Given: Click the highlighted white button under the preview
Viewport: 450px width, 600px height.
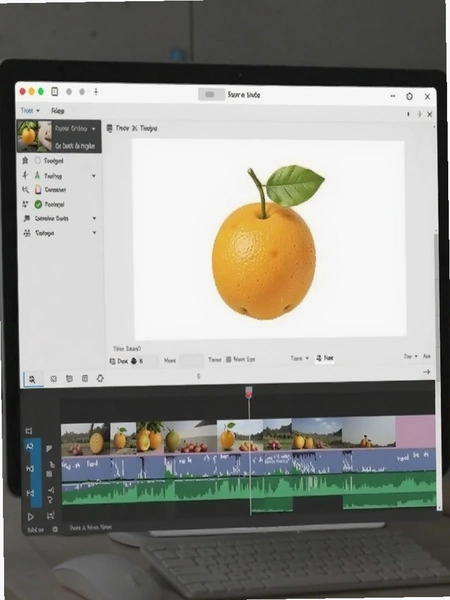Looking at the screenshot, I should [x=324, y=358].
